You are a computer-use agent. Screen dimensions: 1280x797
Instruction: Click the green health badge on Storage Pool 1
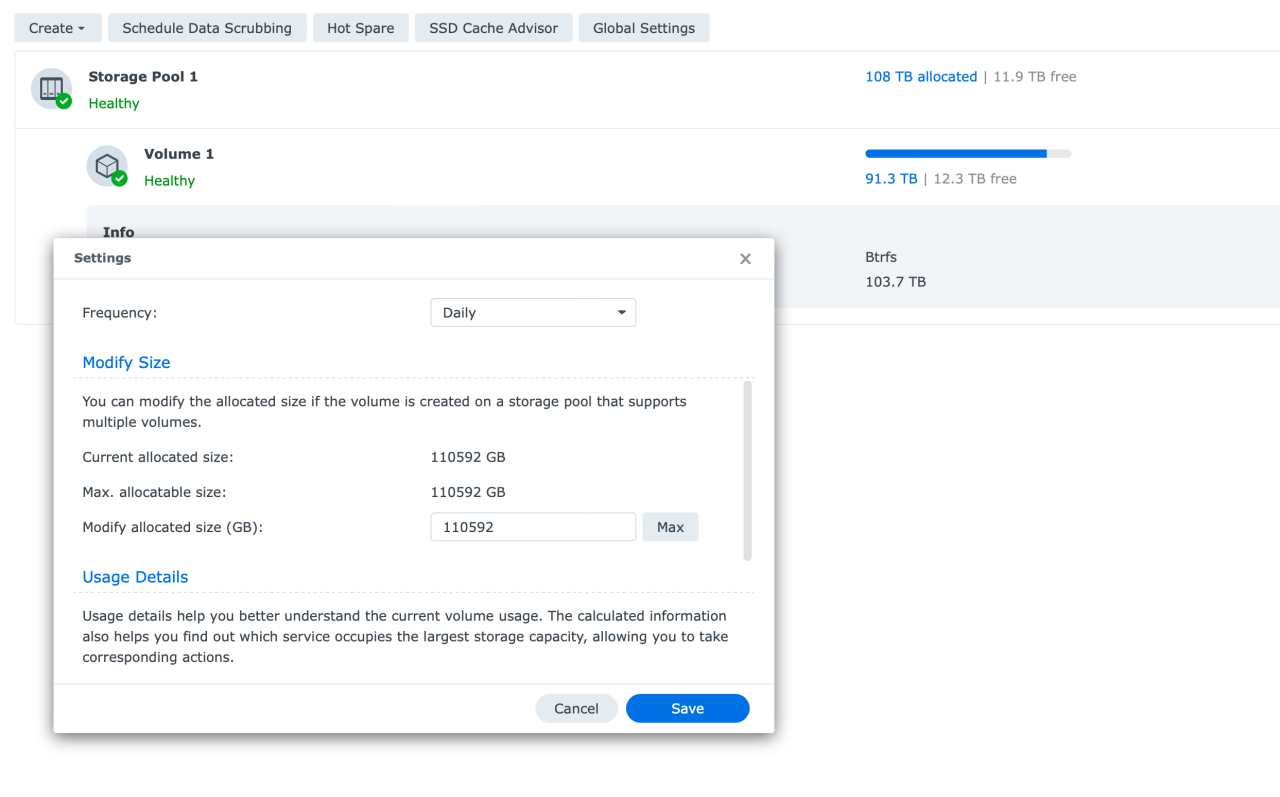pos(63,100)
